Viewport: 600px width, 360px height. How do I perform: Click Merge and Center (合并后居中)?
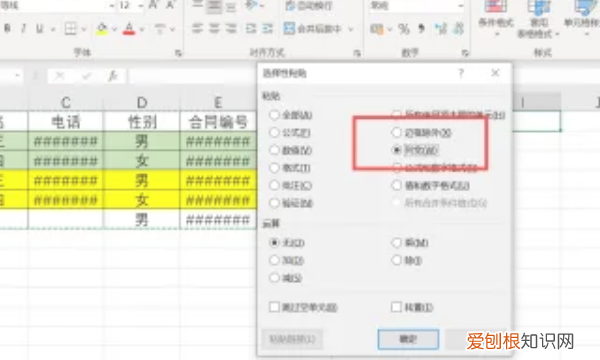click(313, 28)
